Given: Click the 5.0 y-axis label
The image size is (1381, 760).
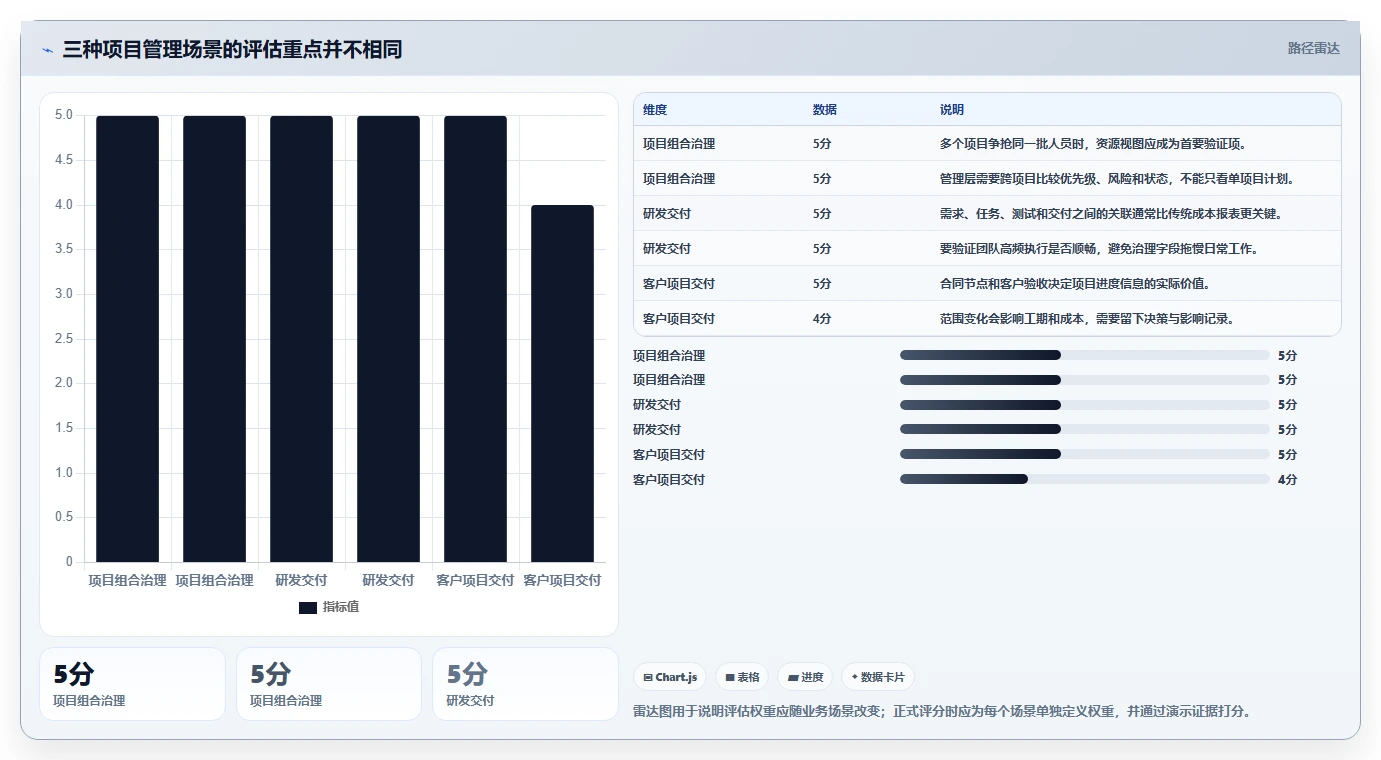Looking at the screenshot, I should [64, 115].
